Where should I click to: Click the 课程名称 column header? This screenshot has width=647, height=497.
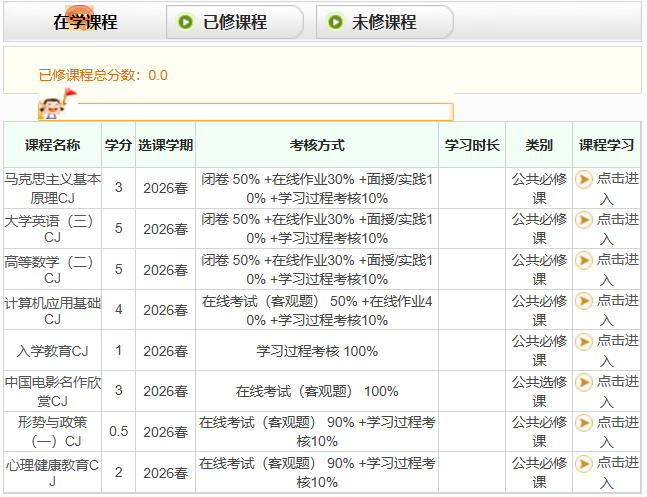(52, 145)
